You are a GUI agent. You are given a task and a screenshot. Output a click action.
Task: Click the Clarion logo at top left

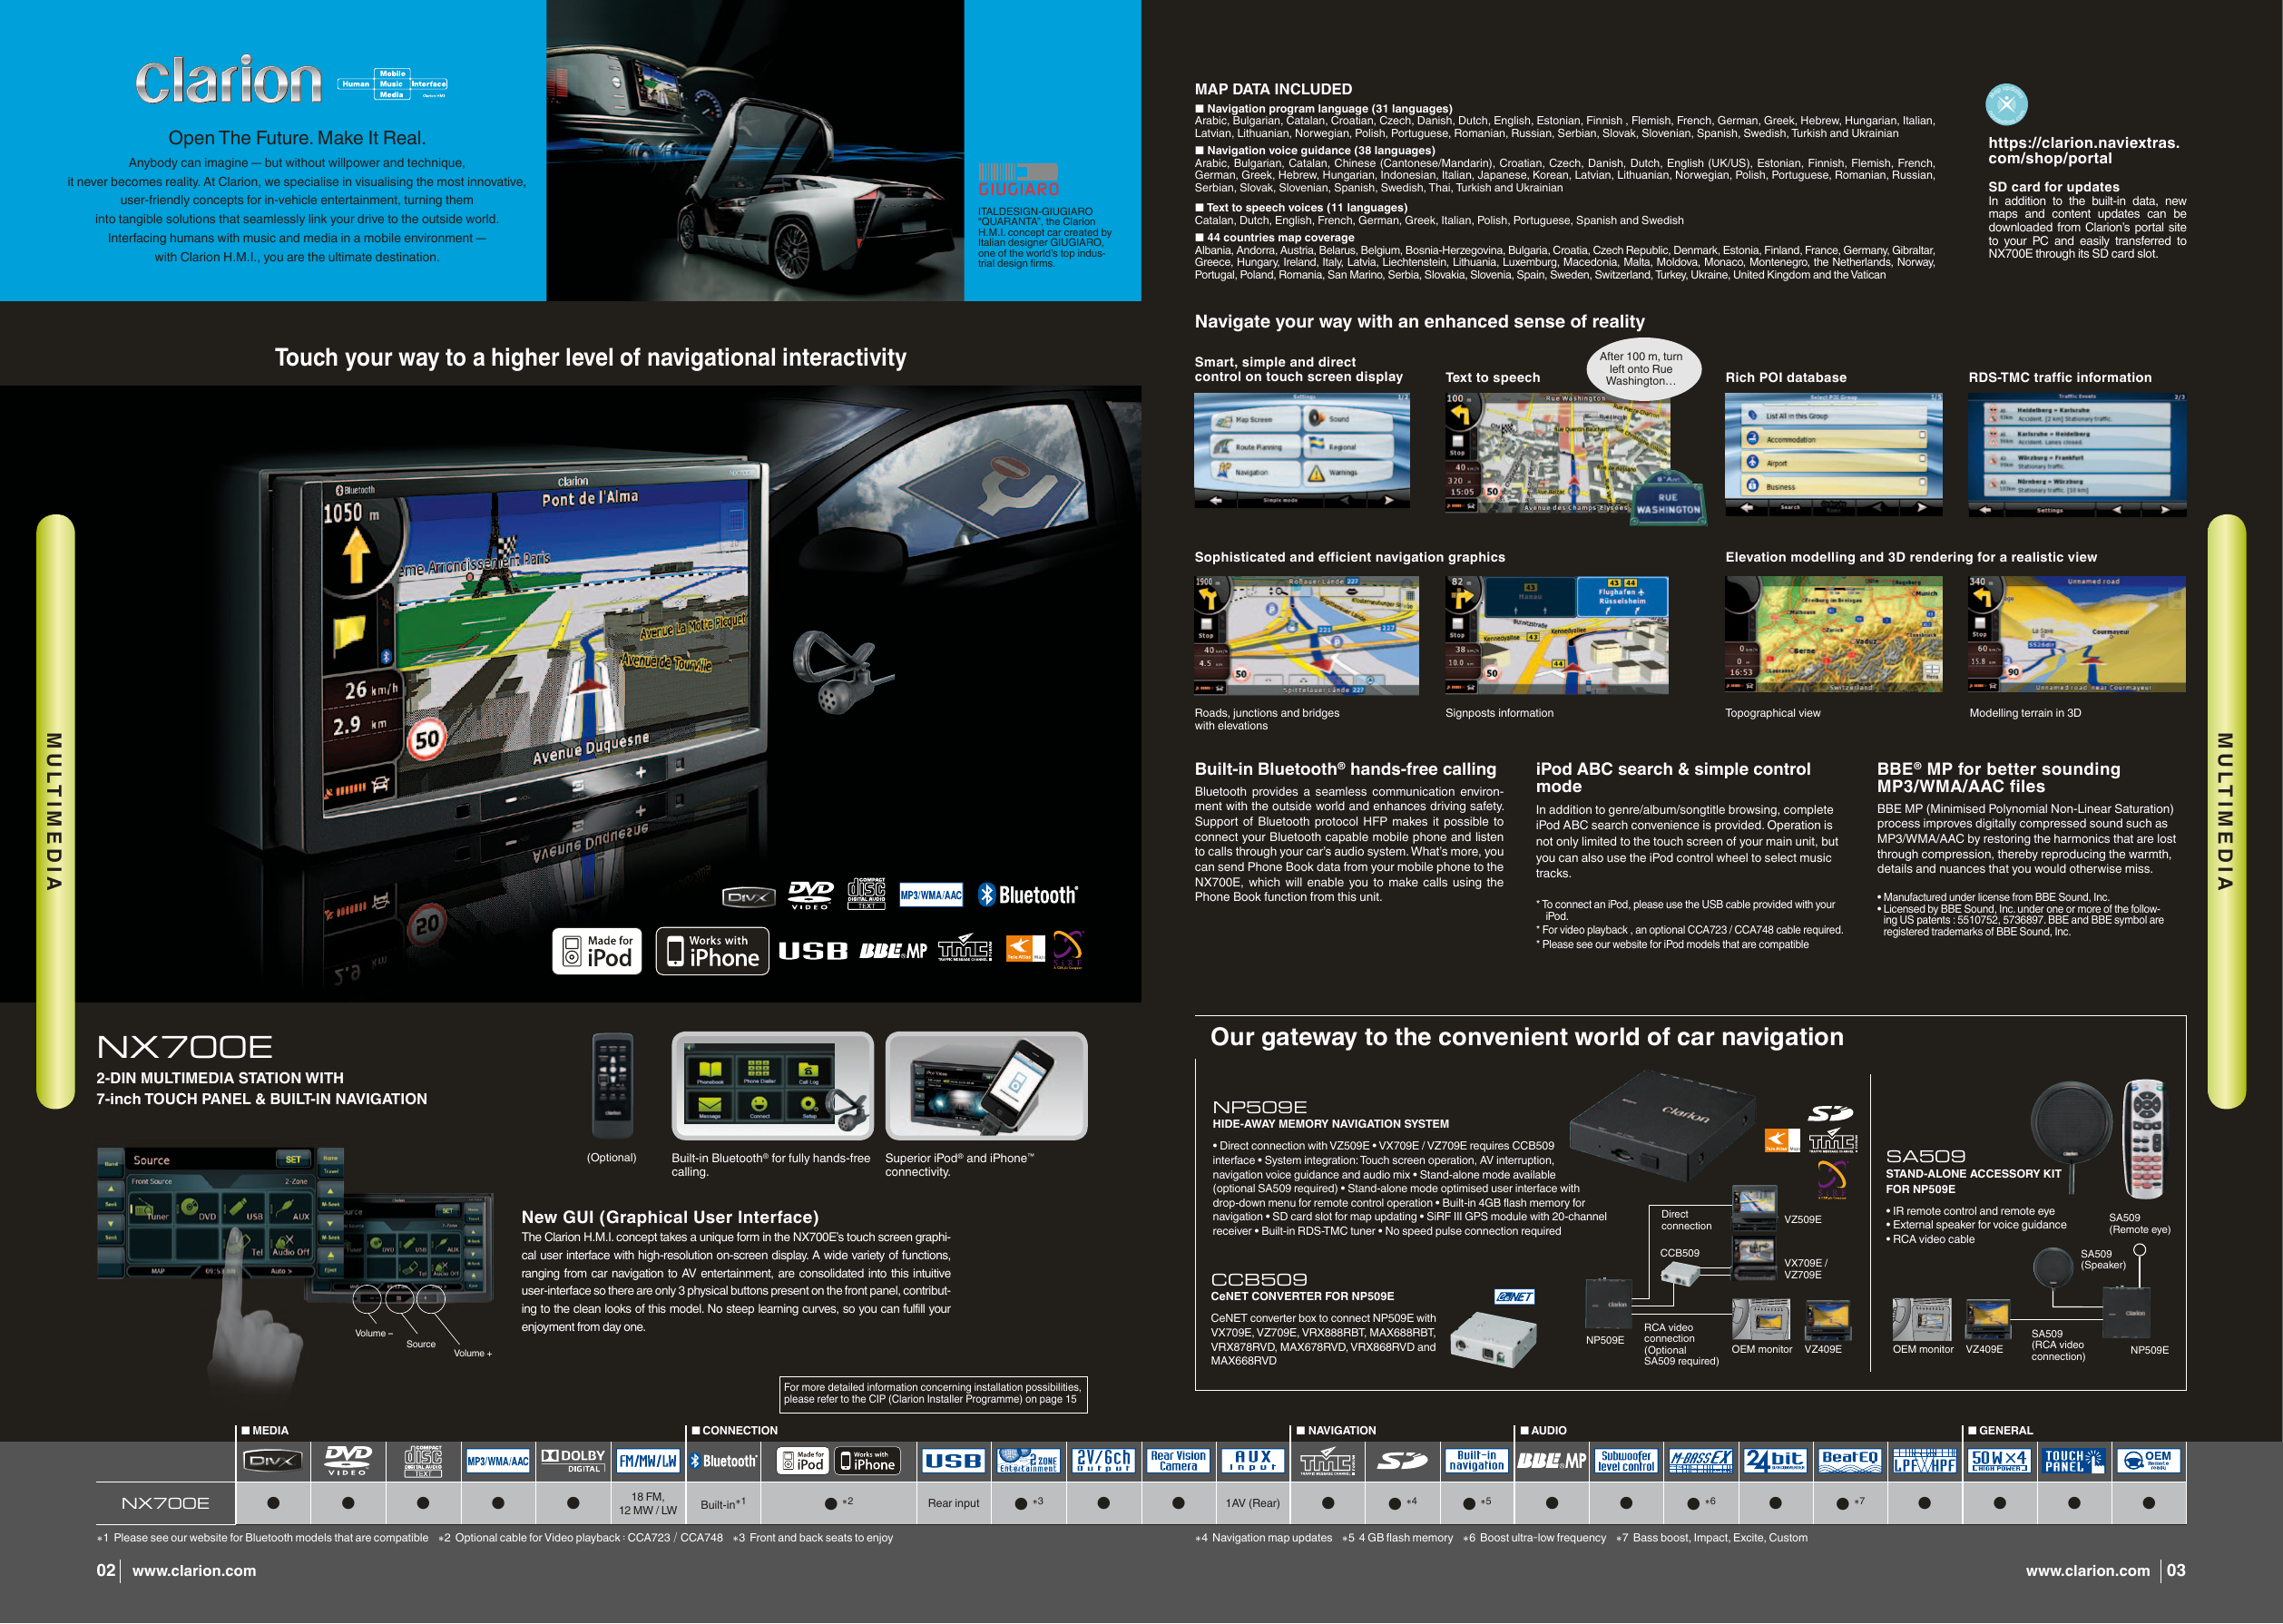pyautogui.click(x=229, y=80)
